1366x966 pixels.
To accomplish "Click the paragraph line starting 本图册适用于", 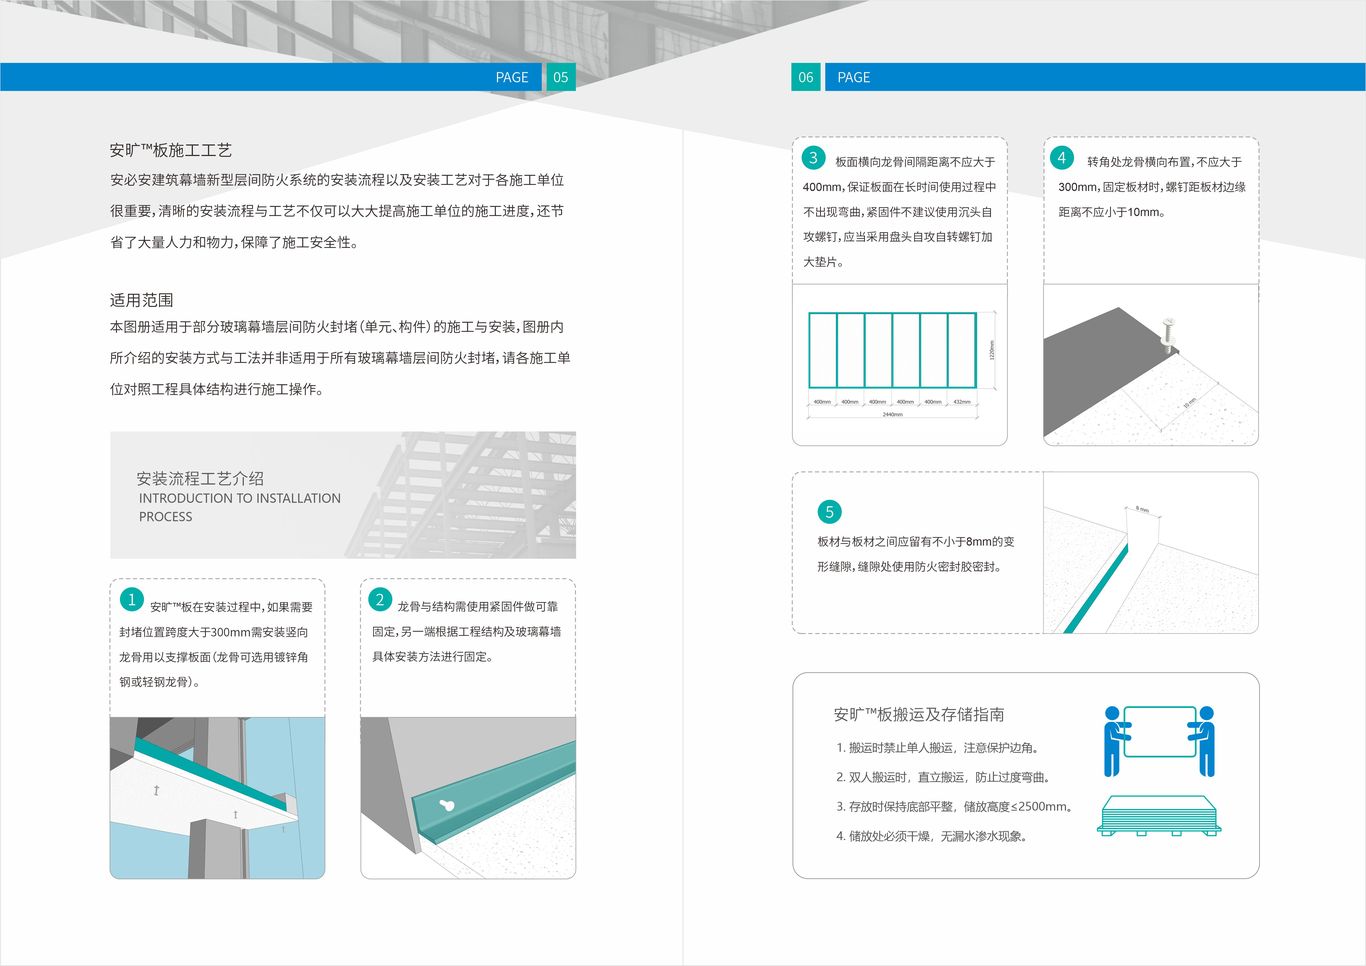I will click(x=337, y=327).
